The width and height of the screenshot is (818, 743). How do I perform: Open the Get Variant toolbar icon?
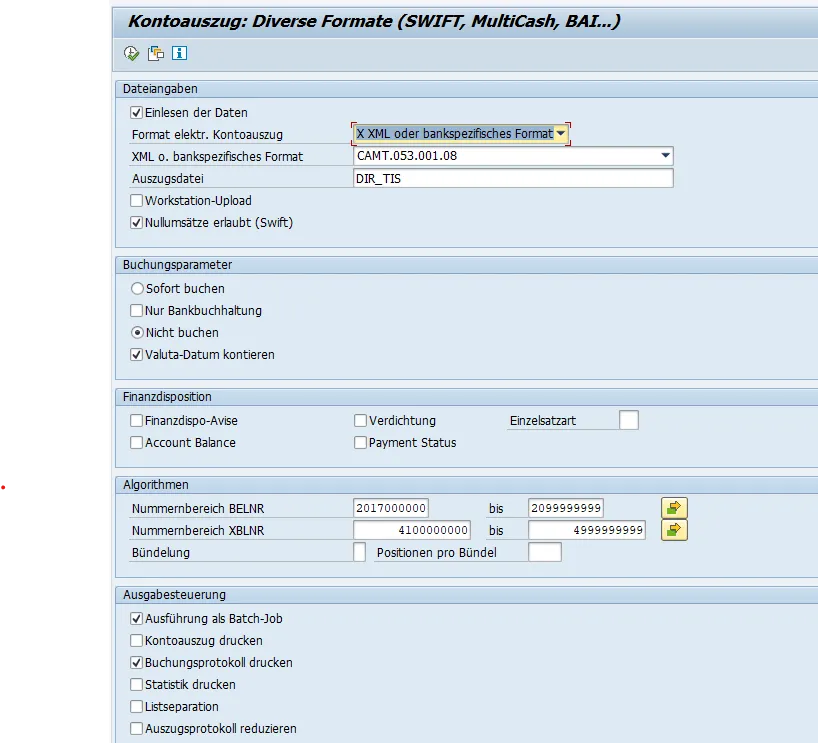[156, 53]
